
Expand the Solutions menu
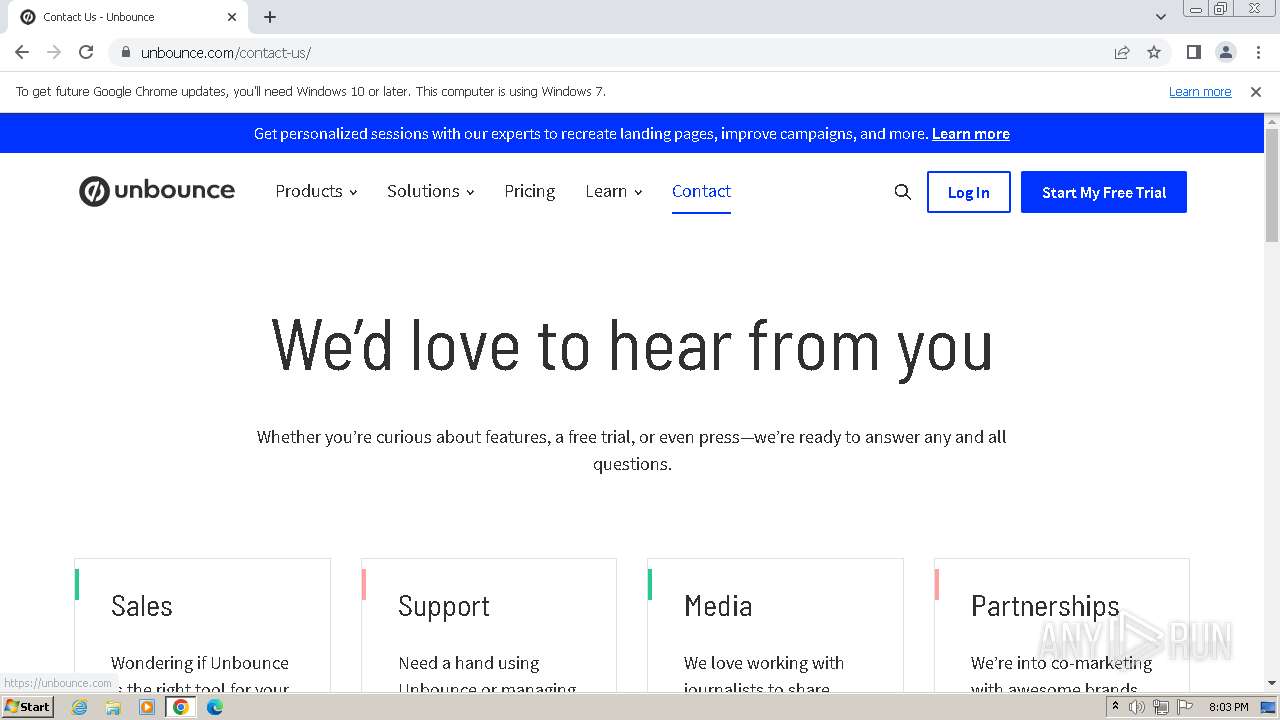pyautogui.click(x=431, y=191)
